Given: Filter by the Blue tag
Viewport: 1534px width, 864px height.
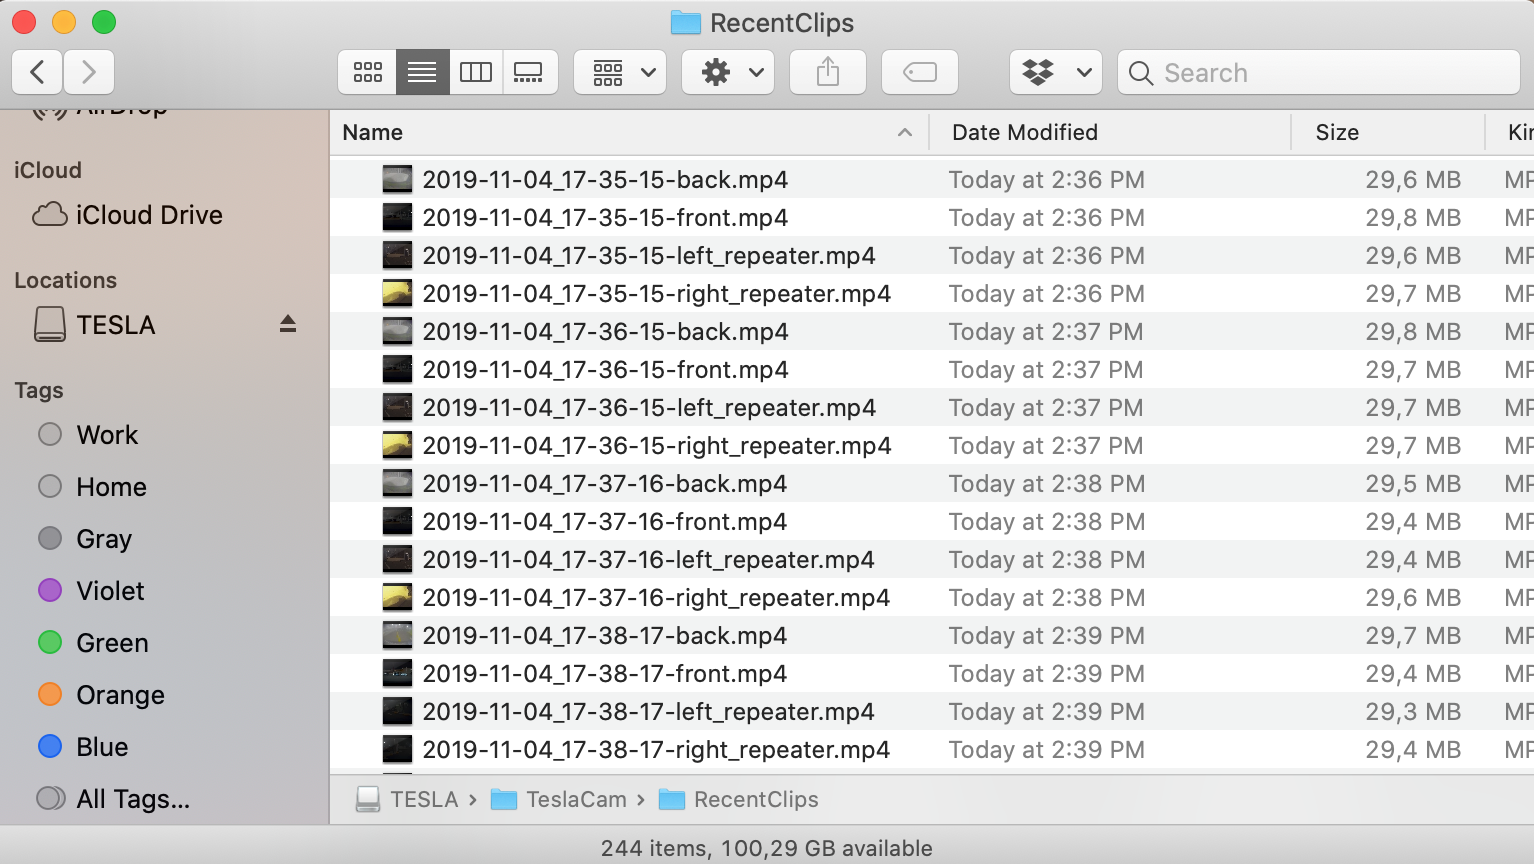Looking at the screenshot, I should point(83,747).
